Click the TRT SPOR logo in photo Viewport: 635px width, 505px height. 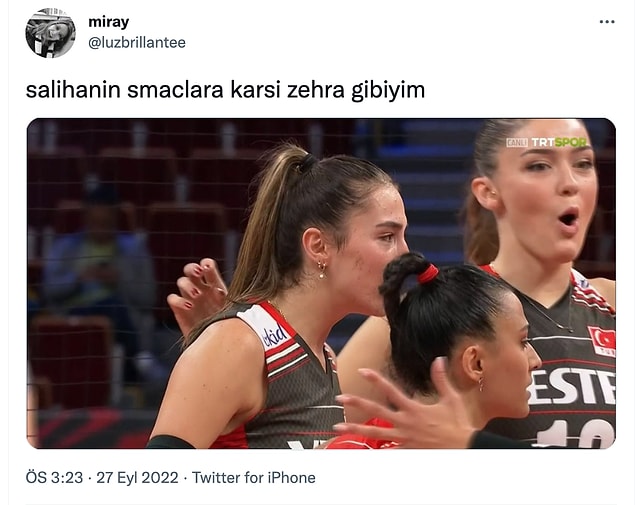point(559,142)
